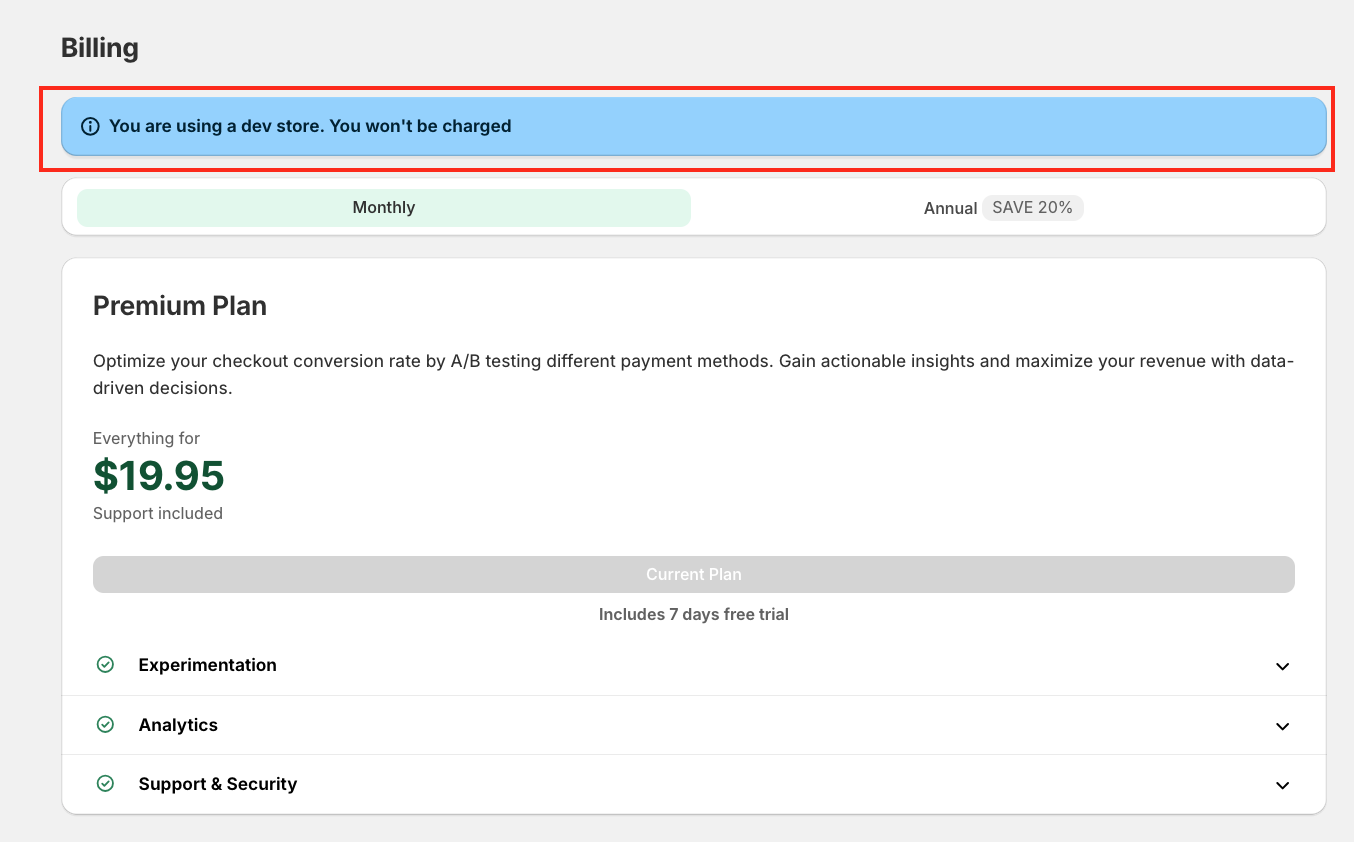Click the Billing page title
Screen dimensions: 1354x842
click(100, 48)
